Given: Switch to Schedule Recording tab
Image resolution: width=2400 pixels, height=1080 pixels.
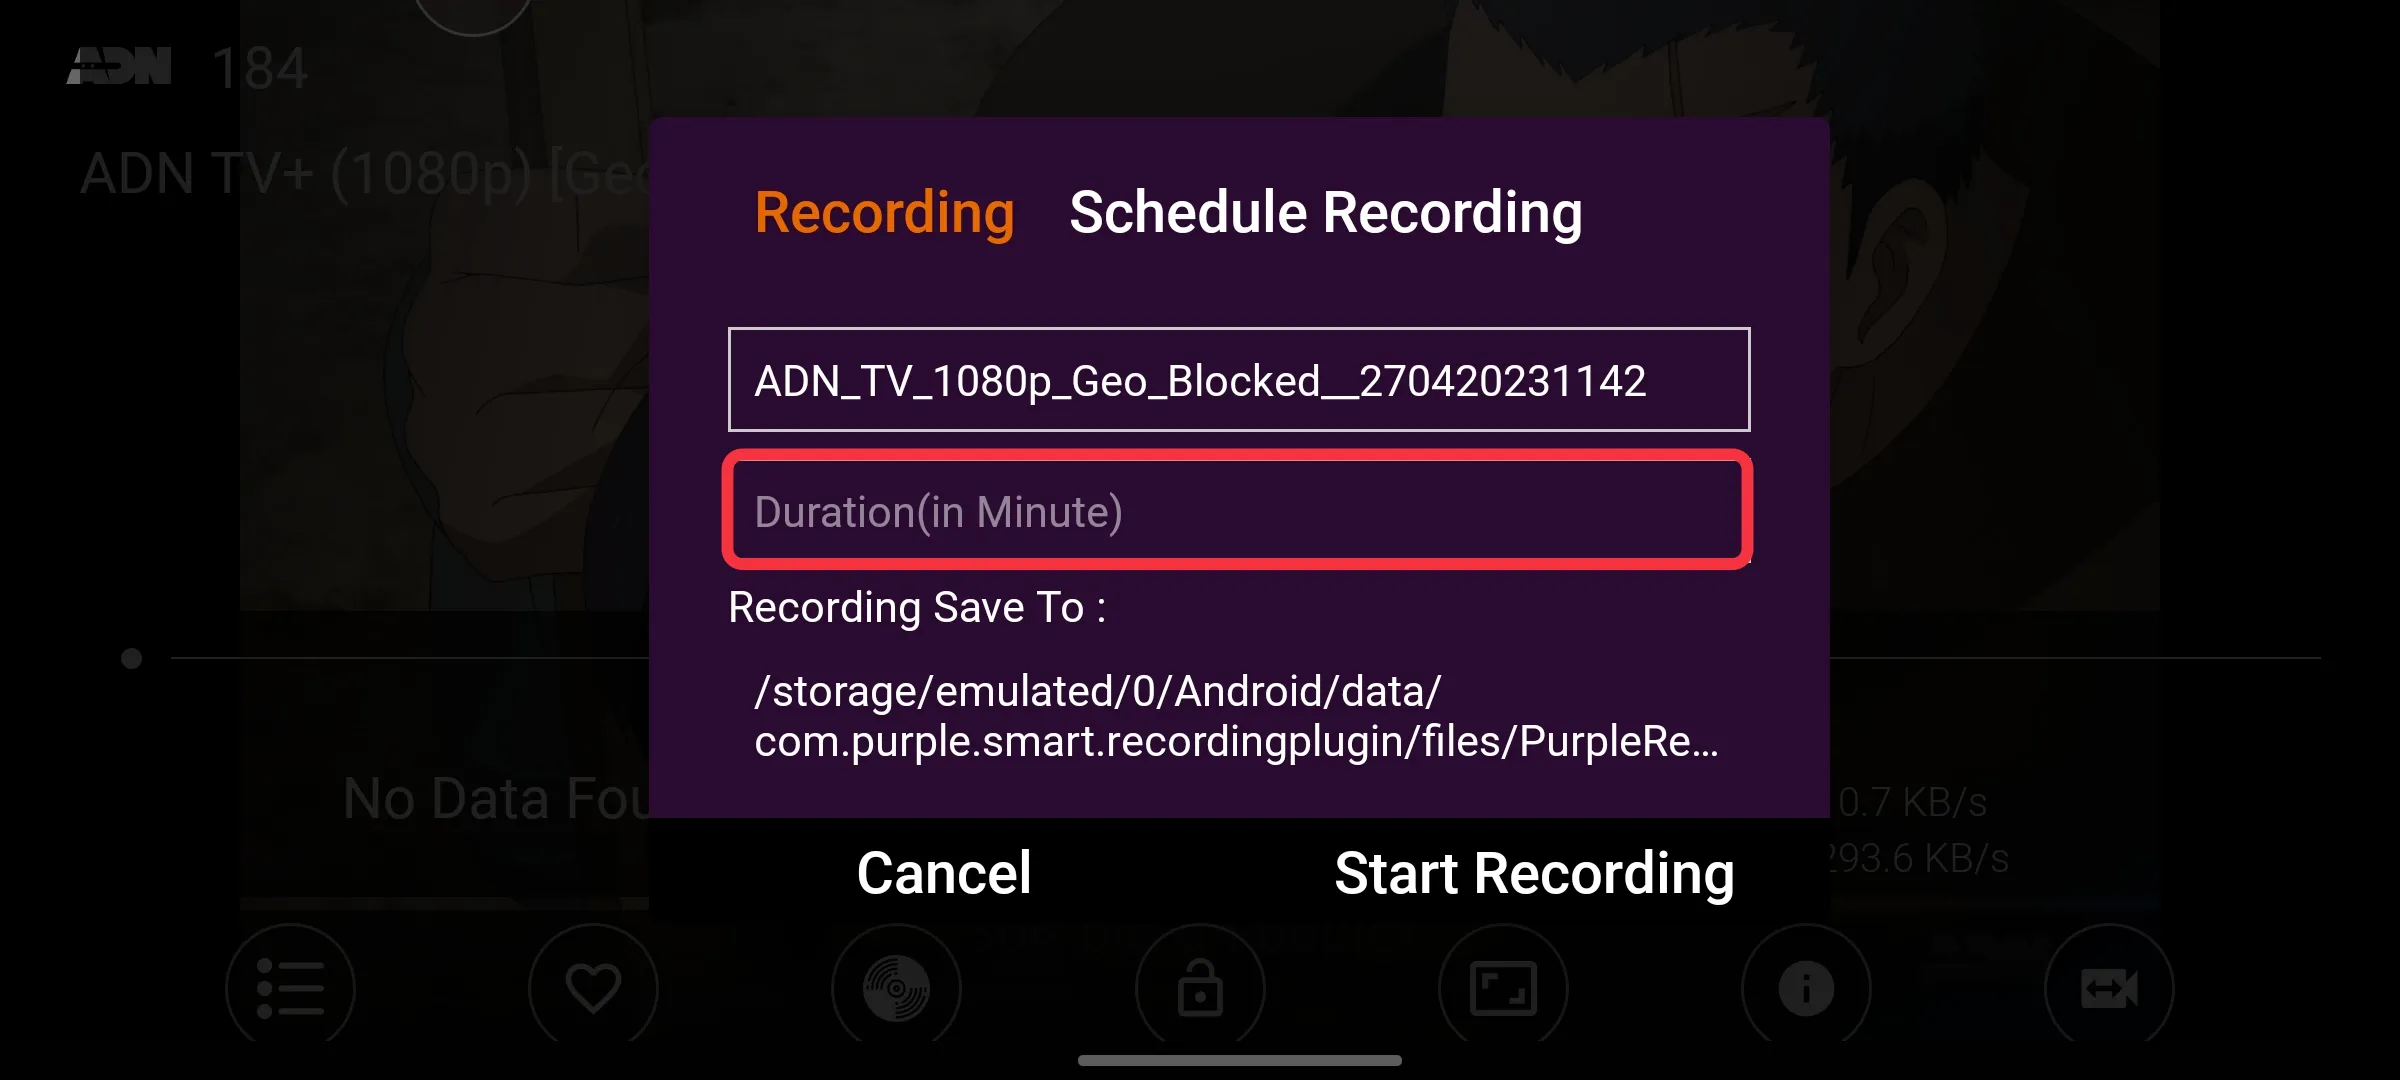Looking at the screenshot, I should [x=1326, y=212].
